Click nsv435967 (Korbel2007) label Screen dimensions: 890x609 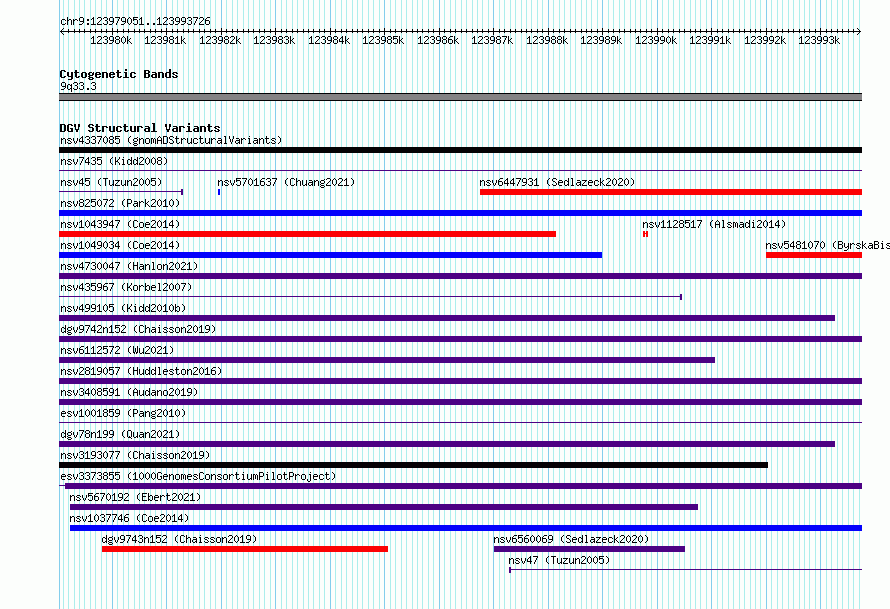126,287
